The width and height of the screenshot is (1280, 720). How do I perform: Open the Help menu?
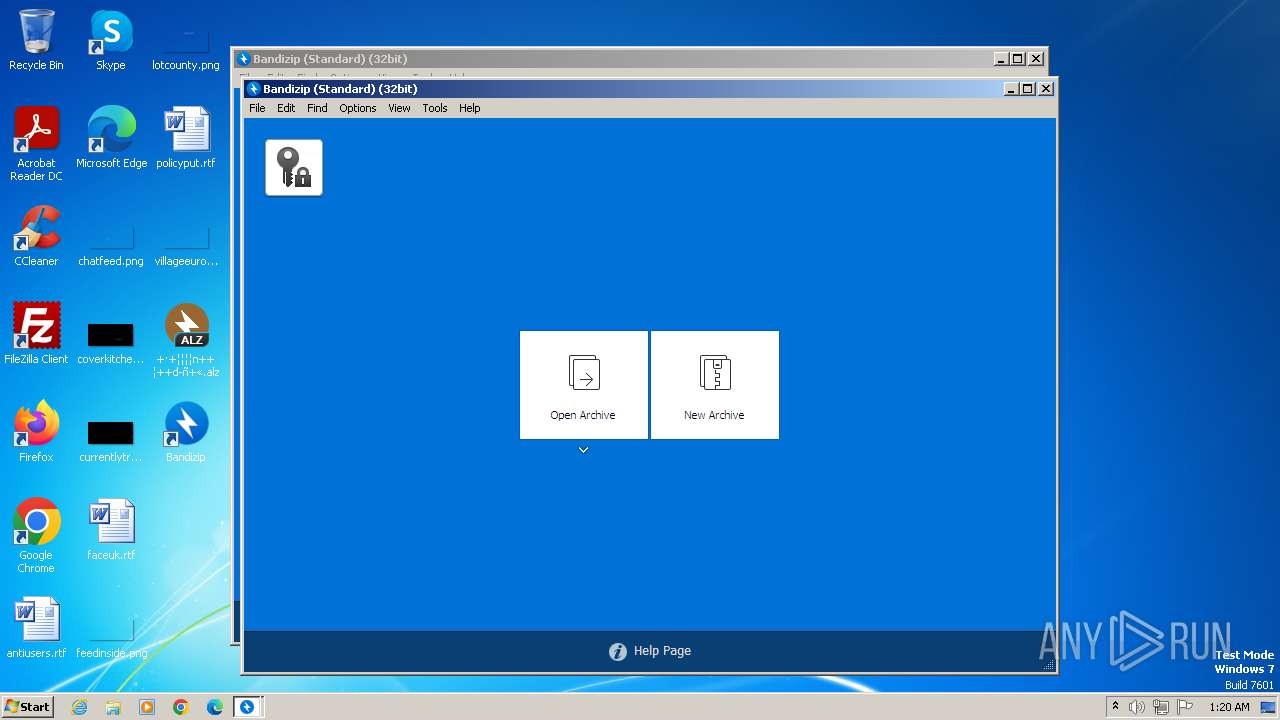click(x=469, y=108)
